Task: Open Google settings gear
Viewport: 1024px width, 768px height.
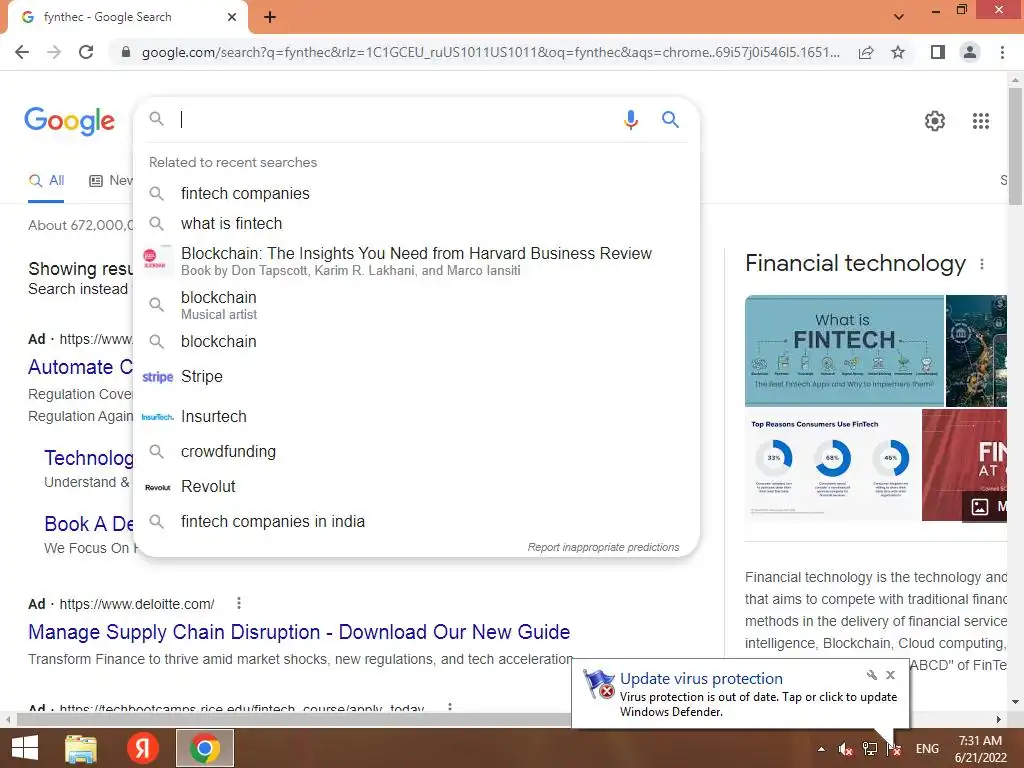Action: (x=935, y=121)
